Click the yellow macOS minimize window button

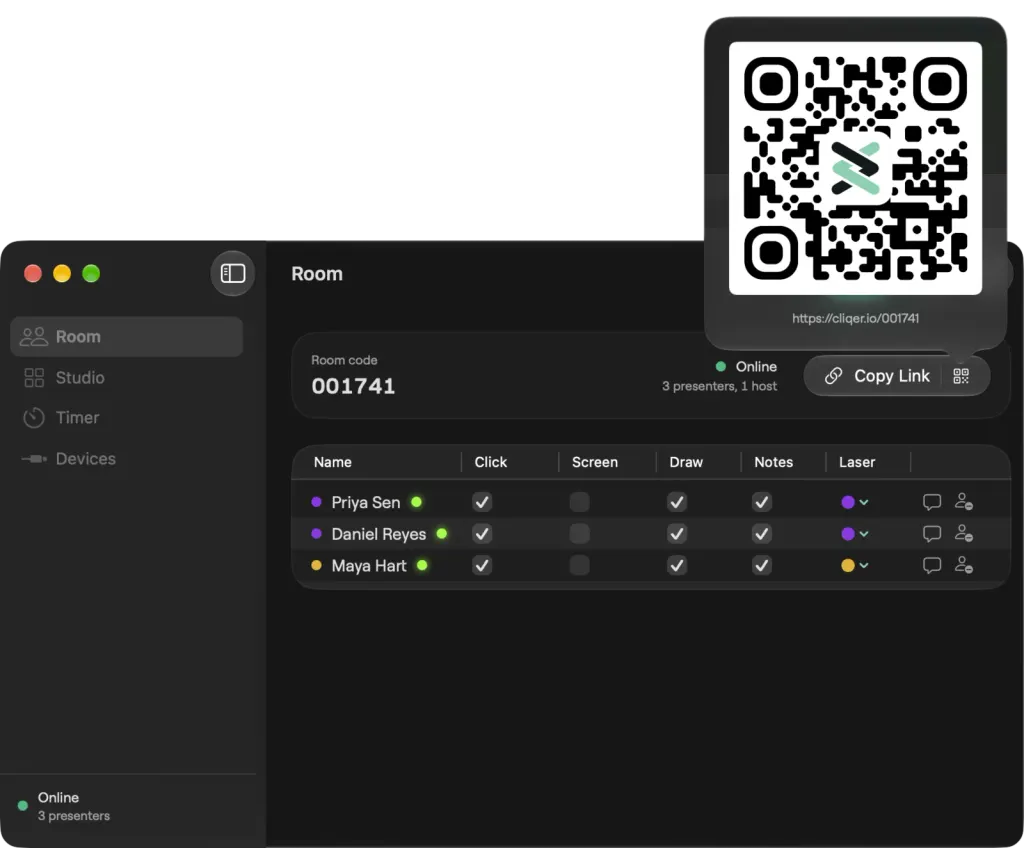click(x=62, y=273)
